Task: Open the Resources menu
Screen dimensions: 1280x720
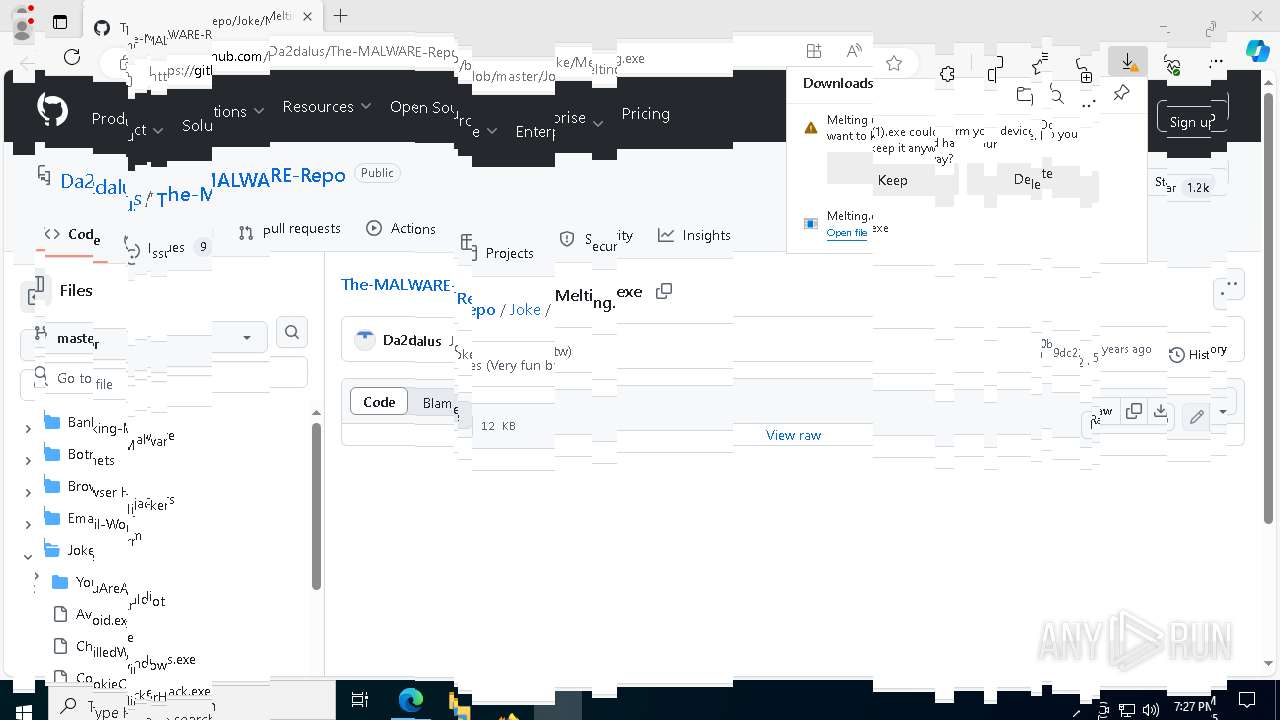Action: tap(326, 106)
